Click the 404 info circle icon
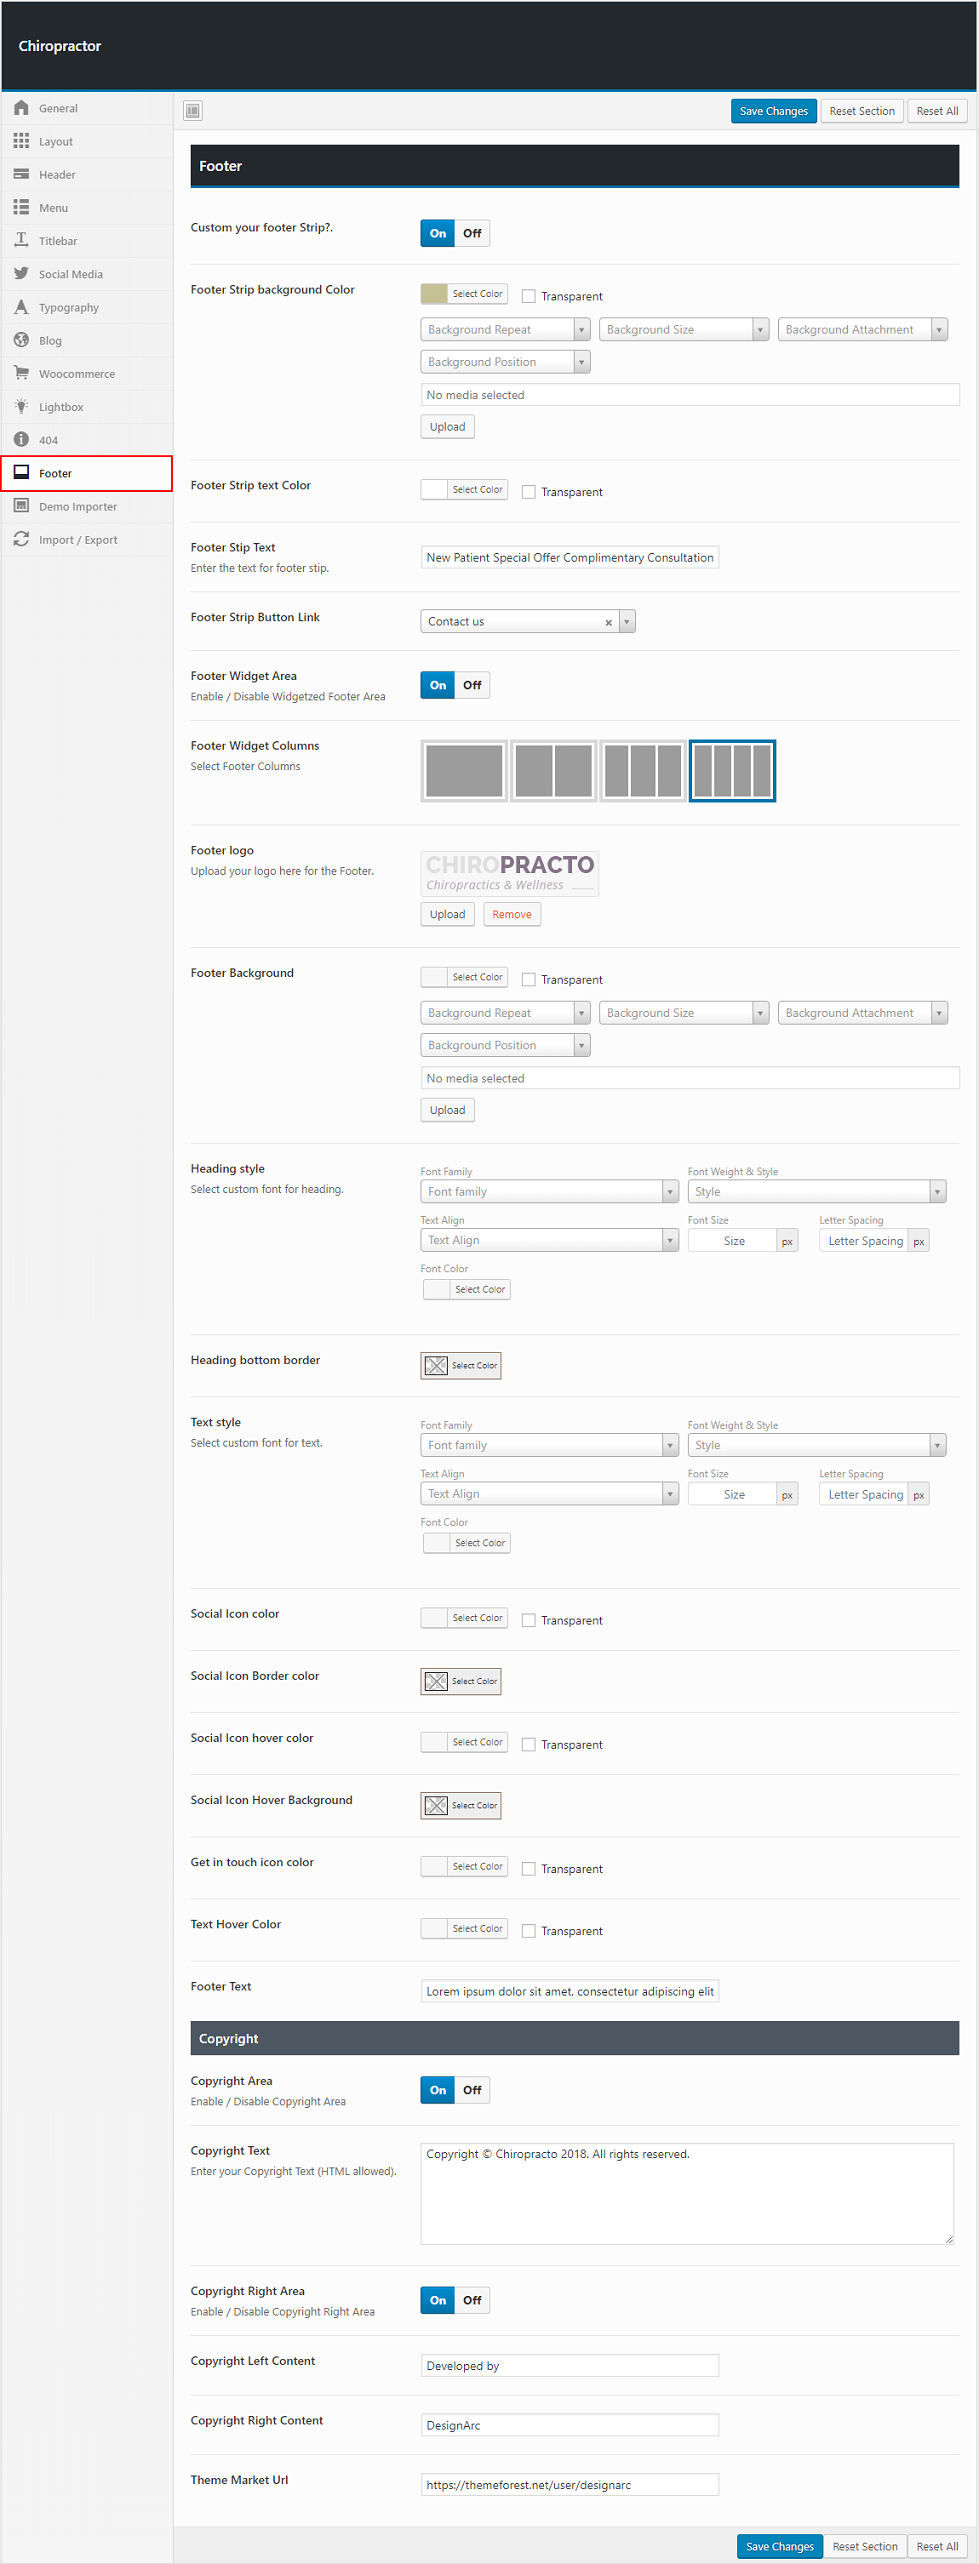 21,440
